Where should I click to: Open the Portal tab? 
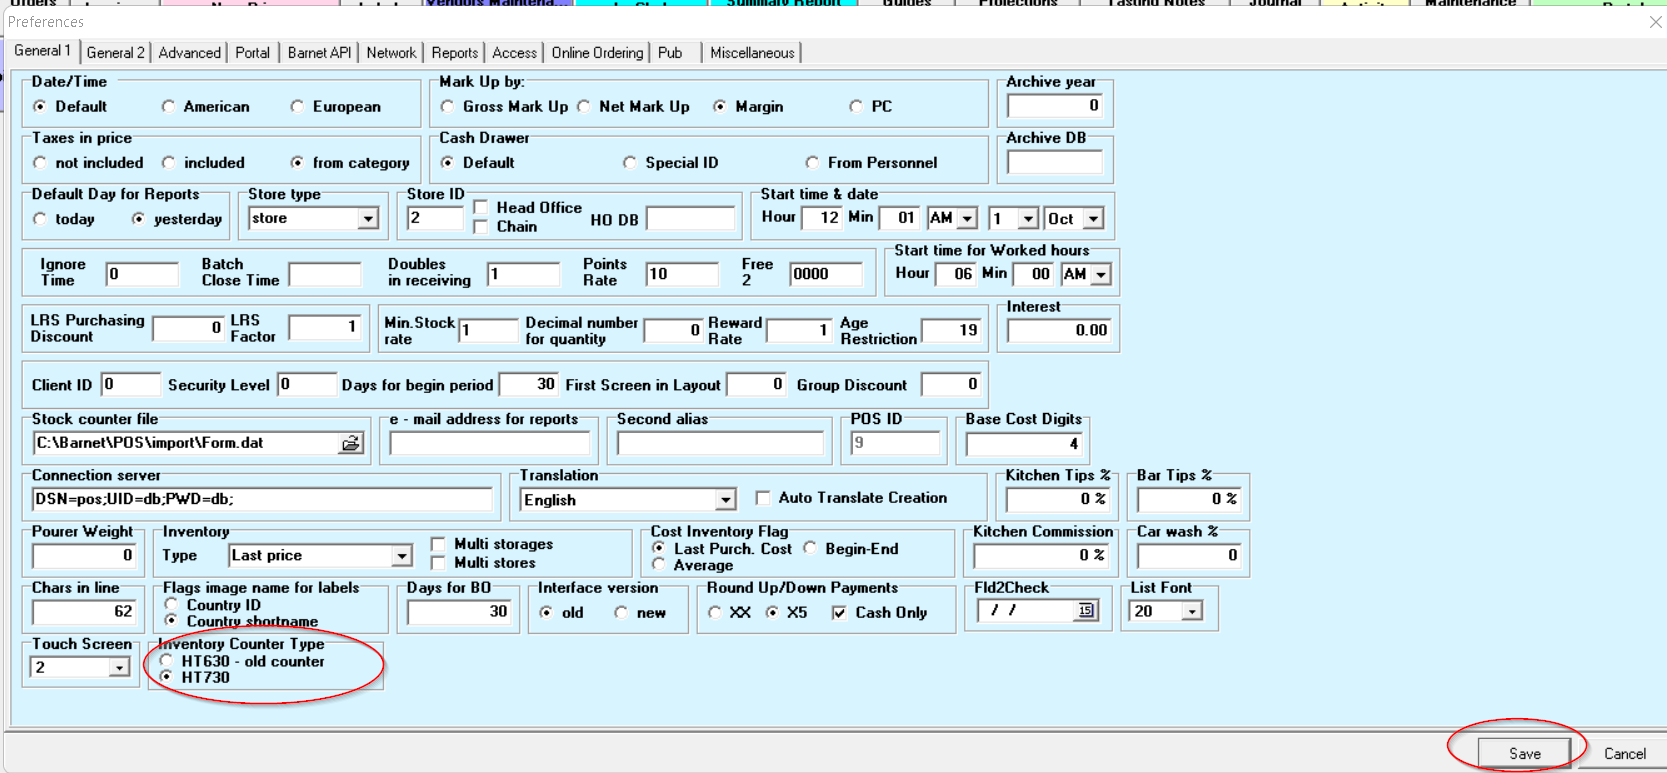coord(253,53)
